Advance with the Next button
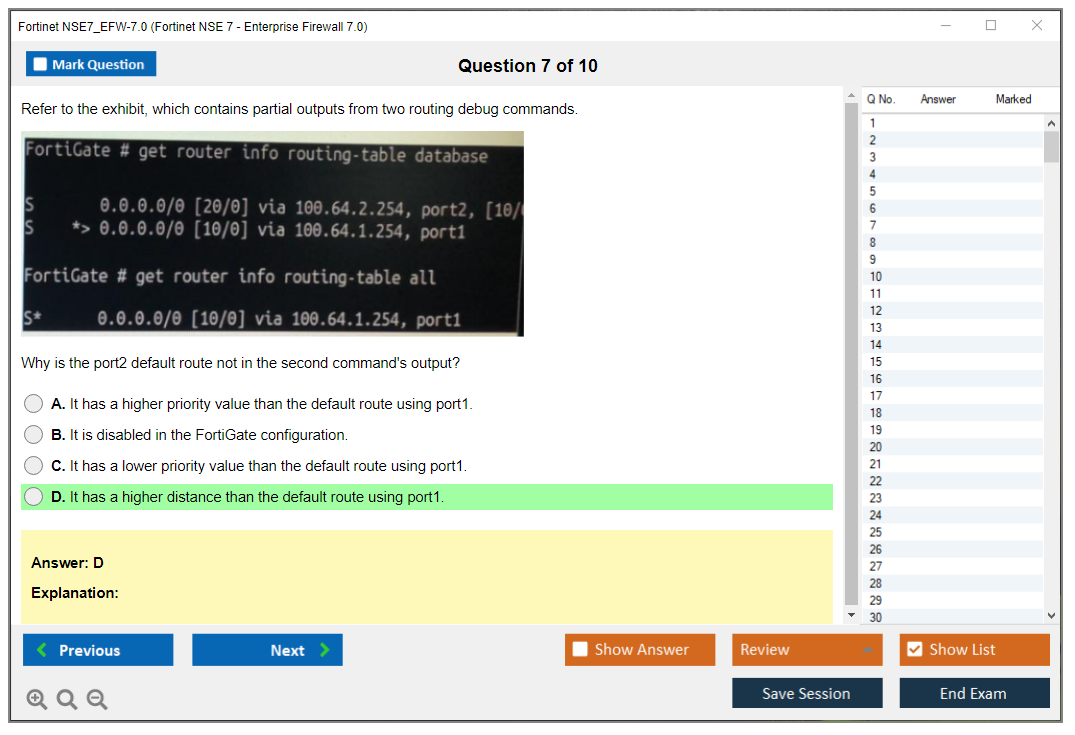This screenshot has height=735, width=1075. [x=267, y=650]
